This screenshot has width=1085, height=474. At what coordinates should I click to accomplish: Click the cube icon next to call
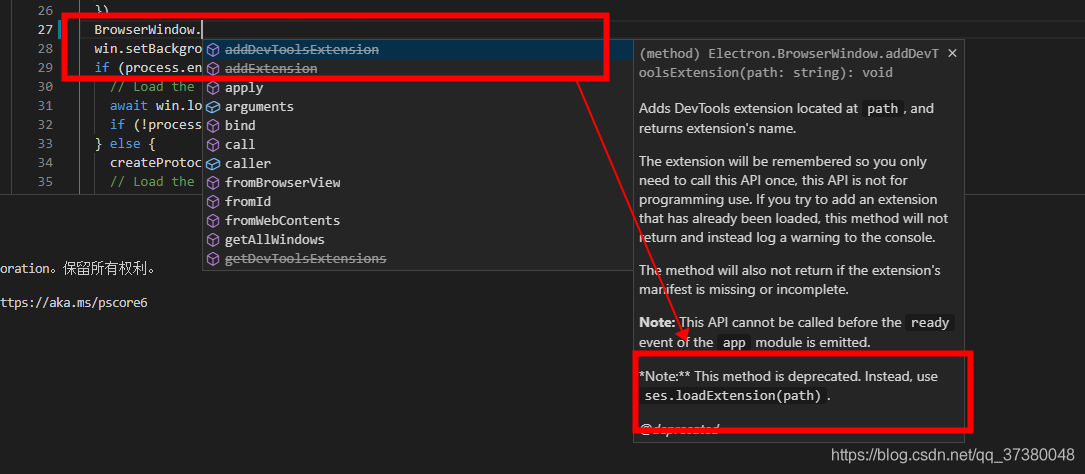pos(213,145)
